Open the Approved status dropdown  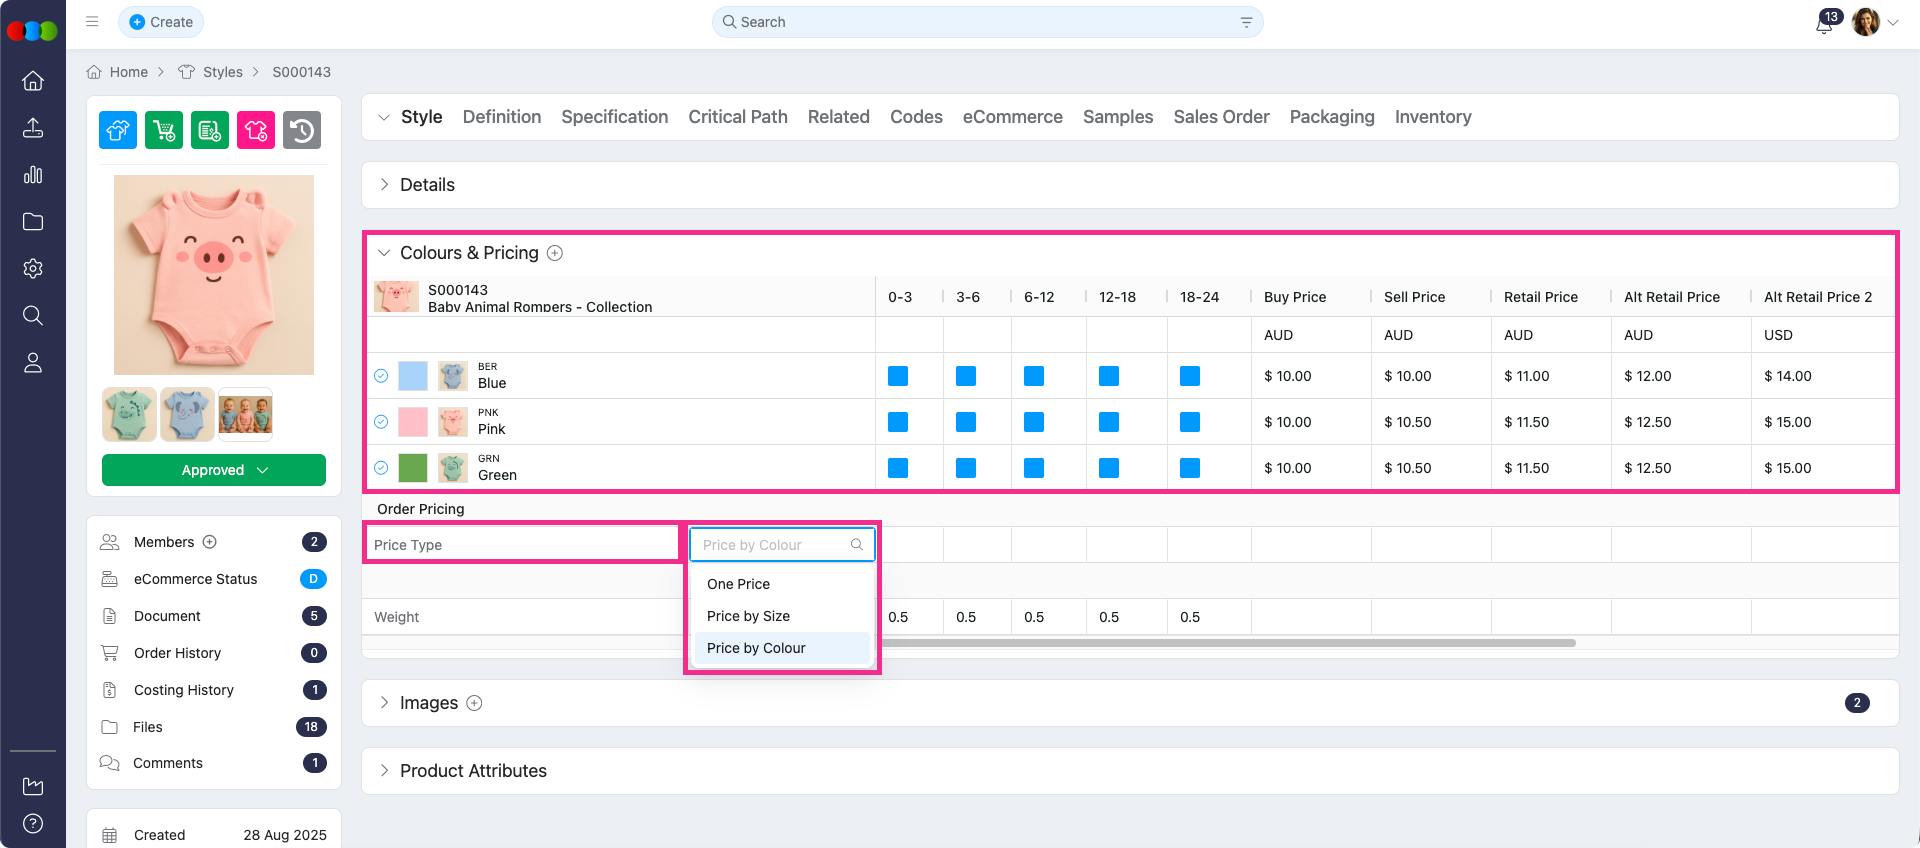coord(214,470)
